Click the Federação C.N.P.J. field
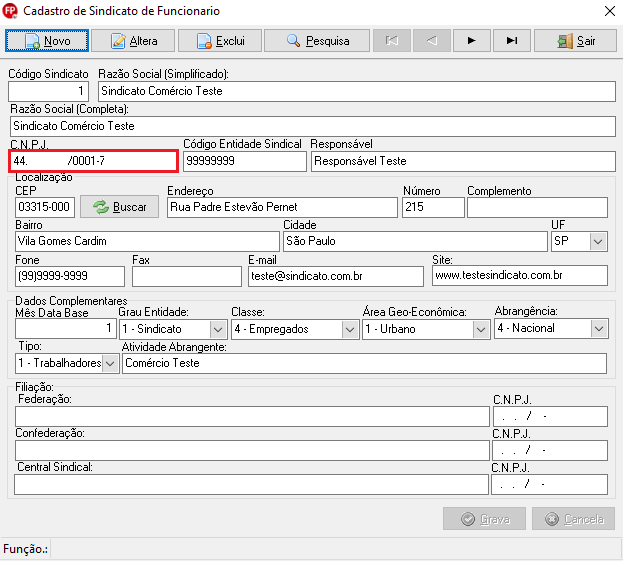Image resolution: width=623 pixels, height=561 pixels. pyautogui.click(x=550, y=416)
